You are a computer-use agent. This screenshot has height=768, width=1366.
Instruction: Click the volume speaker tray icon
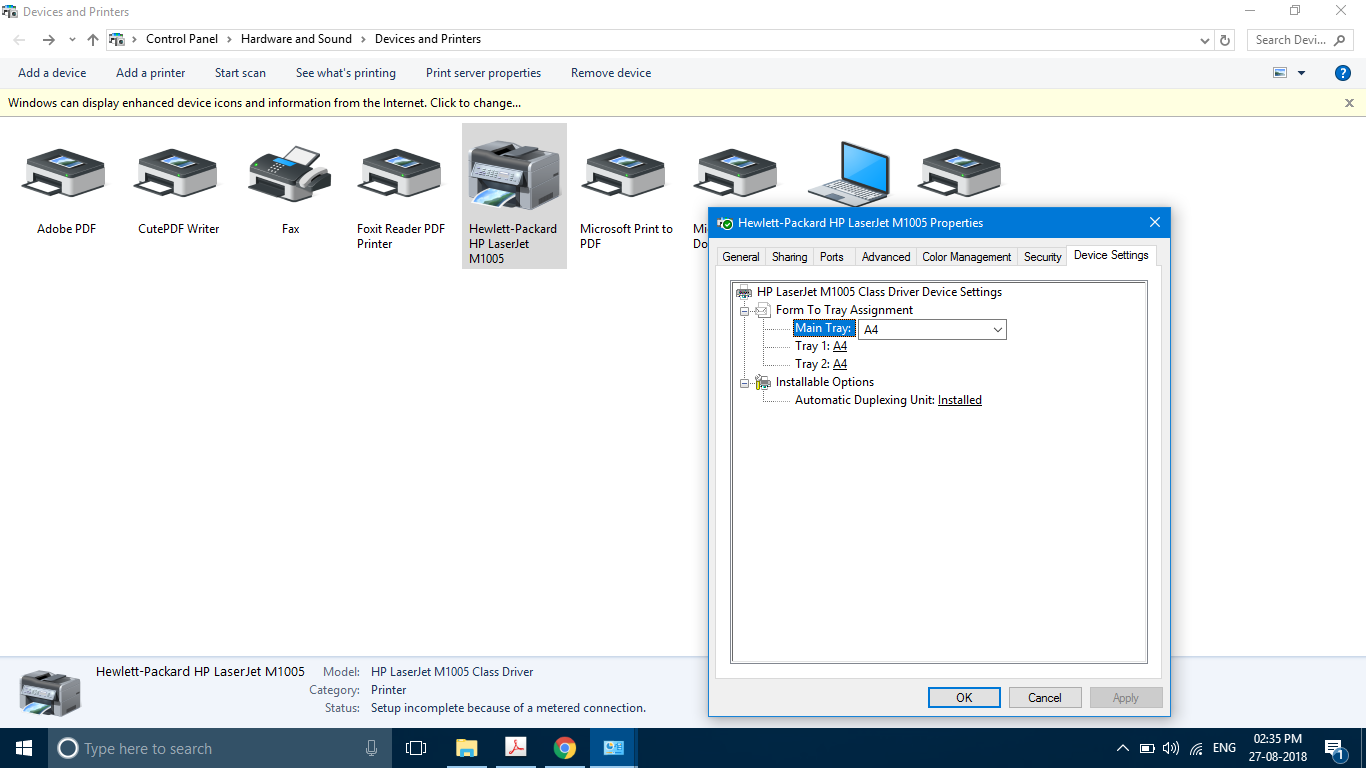click(x=1171, y=748)
